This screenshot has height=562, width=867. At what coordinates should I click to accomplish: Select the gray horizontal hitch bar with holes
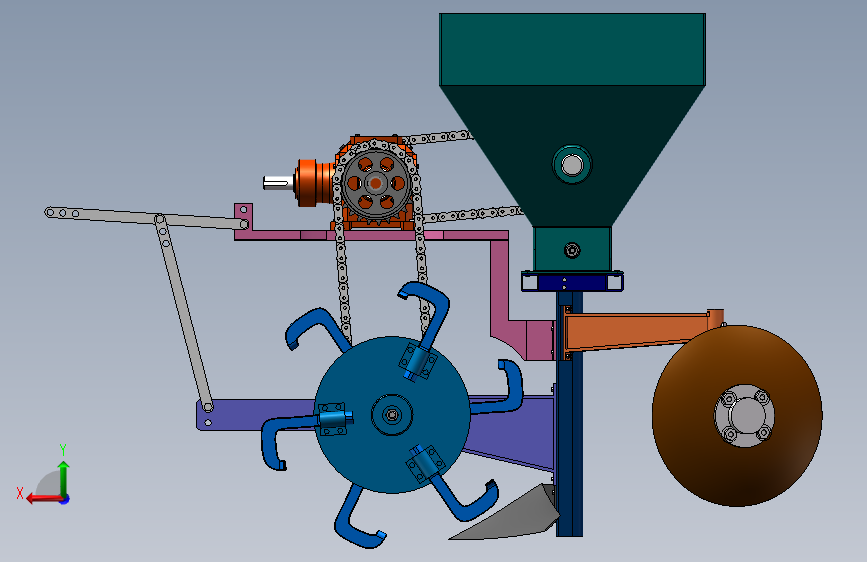tap(147, 218)
